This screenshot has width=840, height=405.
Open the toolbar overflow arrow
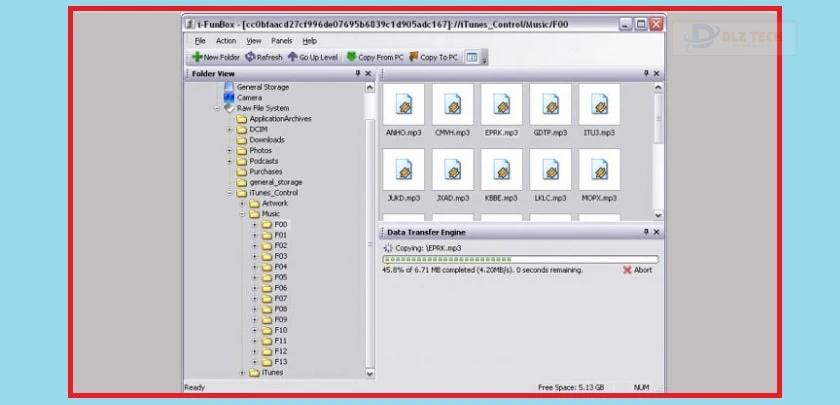tap(484, 58)
